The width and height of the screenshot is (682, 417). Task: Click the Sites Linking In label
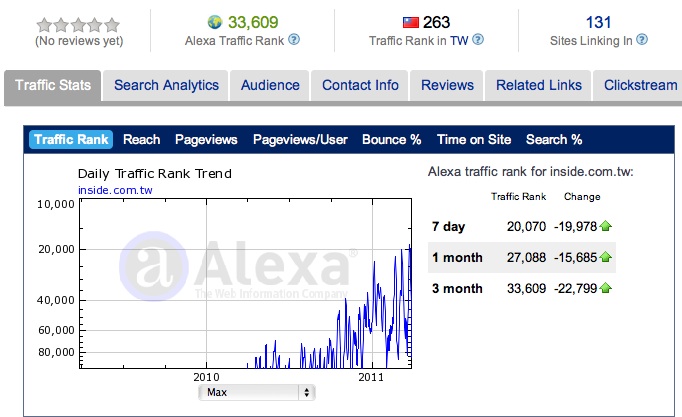591,41
